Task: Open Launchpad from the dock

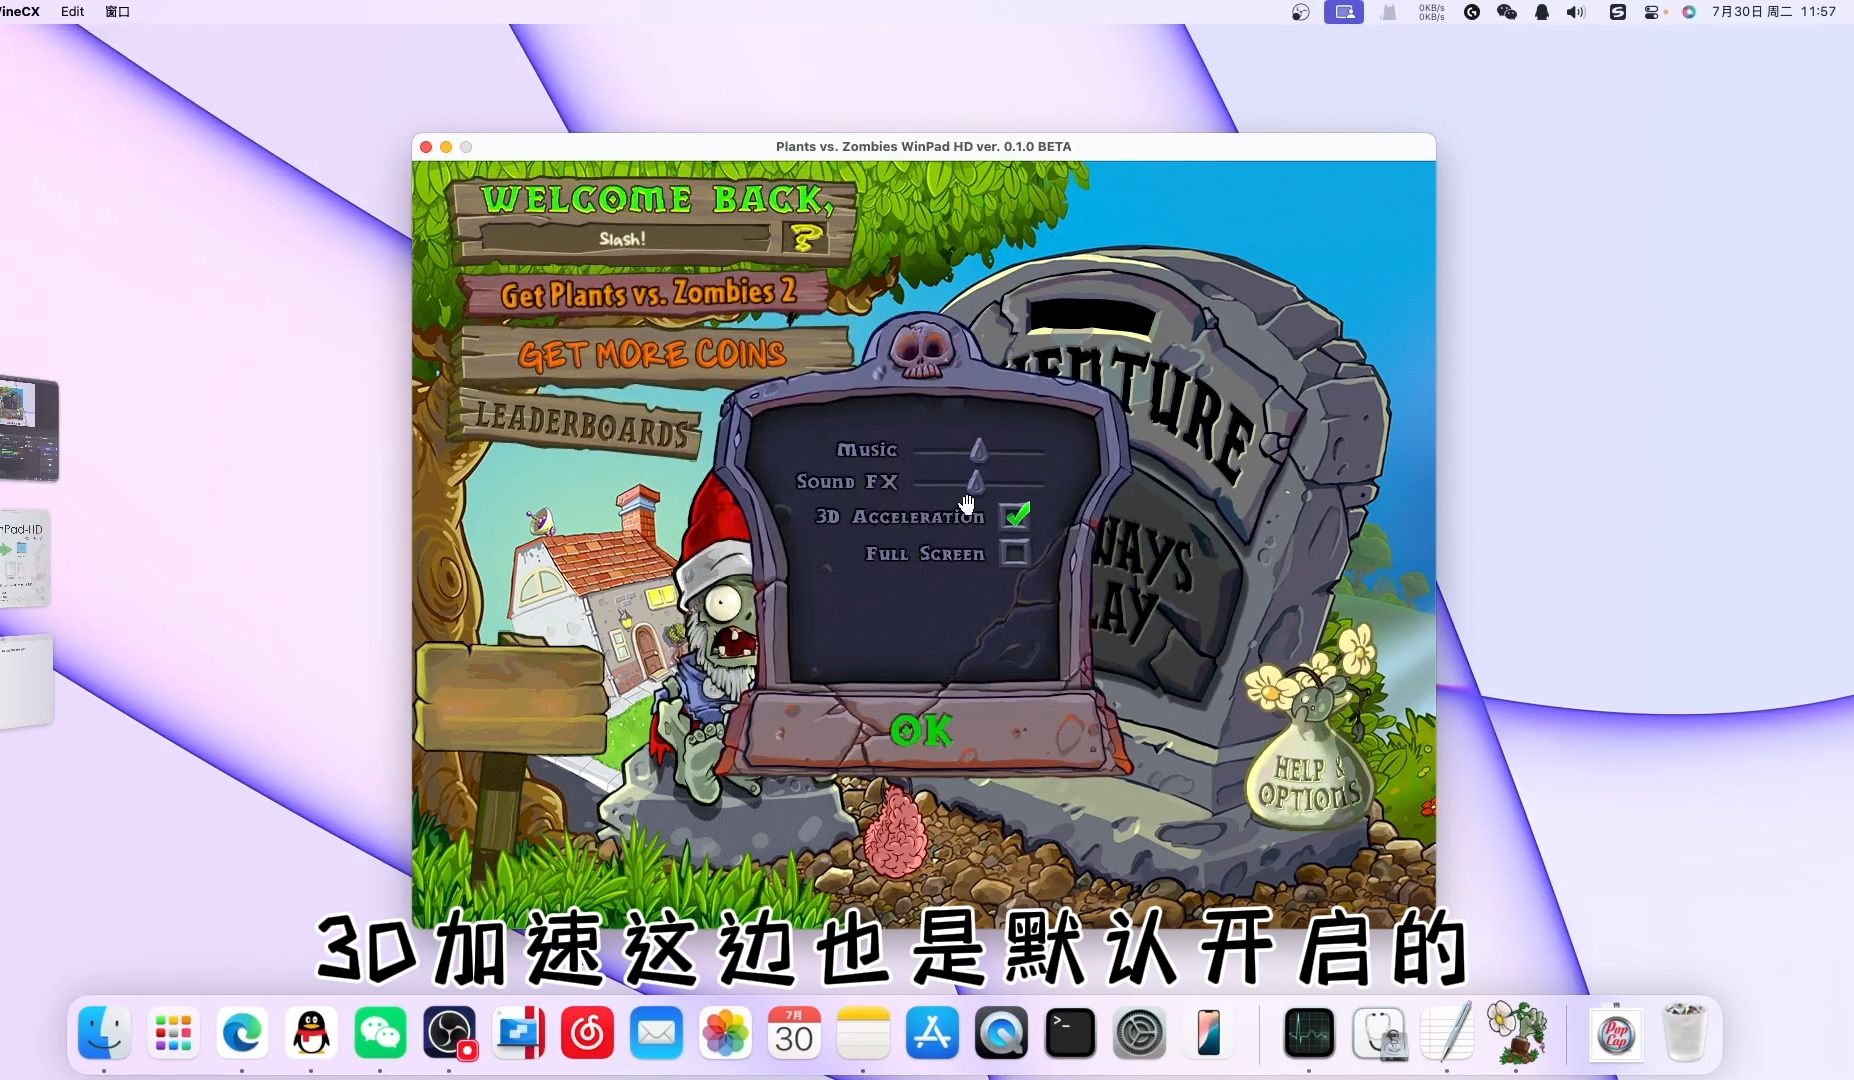Action: tap(173, 1033)
